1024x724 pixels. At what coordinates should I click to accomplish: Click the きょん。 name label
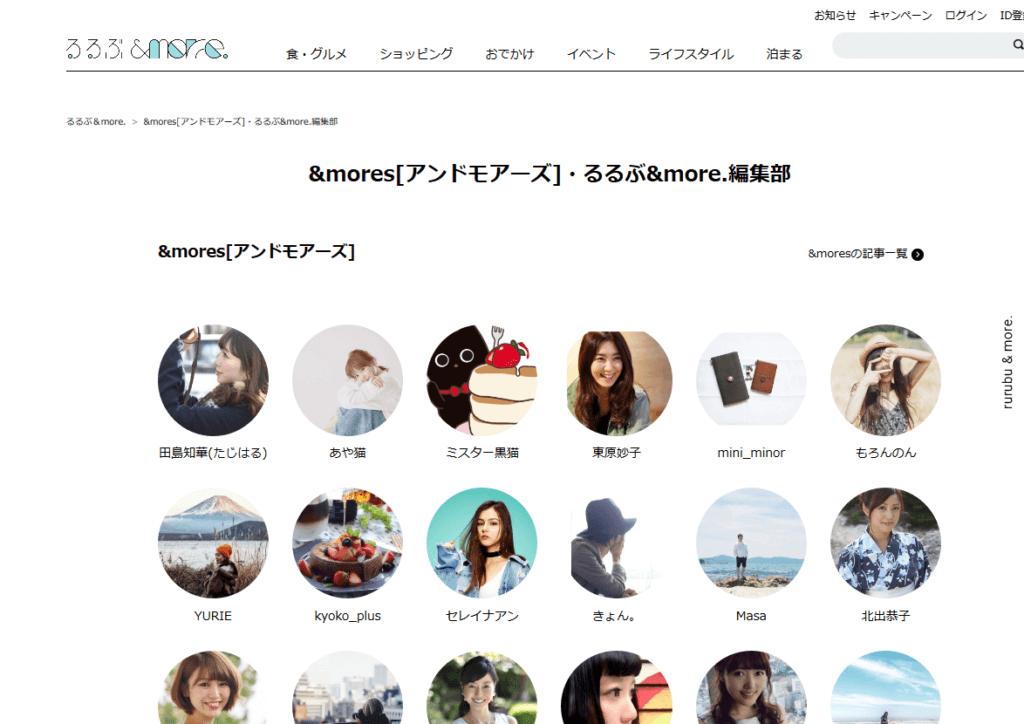point(614,616)
